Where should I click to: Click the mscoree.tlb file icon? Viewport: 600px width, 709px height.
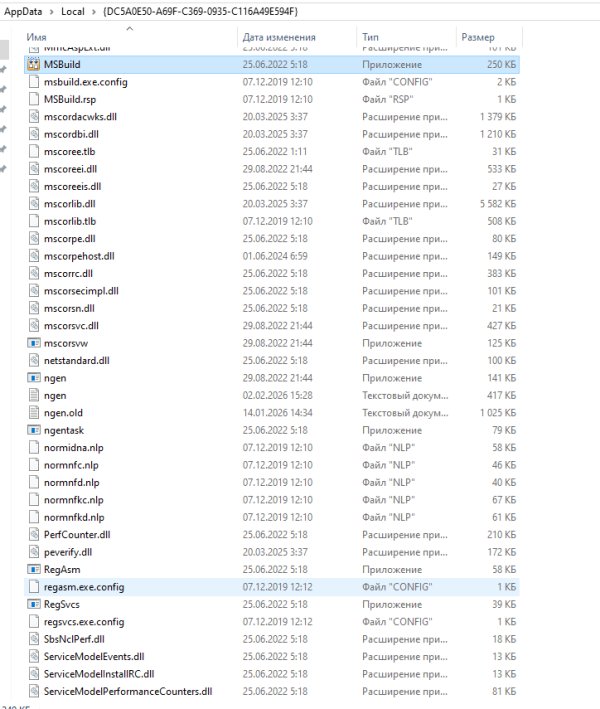(34, 151)
